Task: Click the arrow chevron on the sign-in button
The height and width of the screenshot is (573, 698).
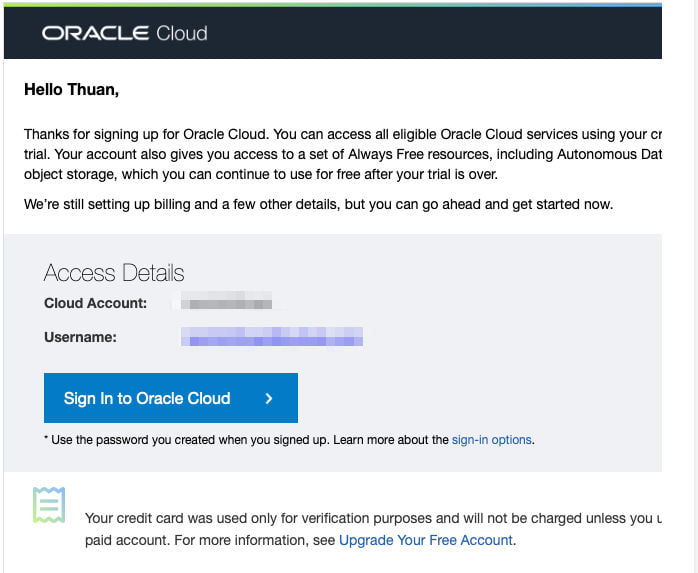Action: tap(269, 398)
